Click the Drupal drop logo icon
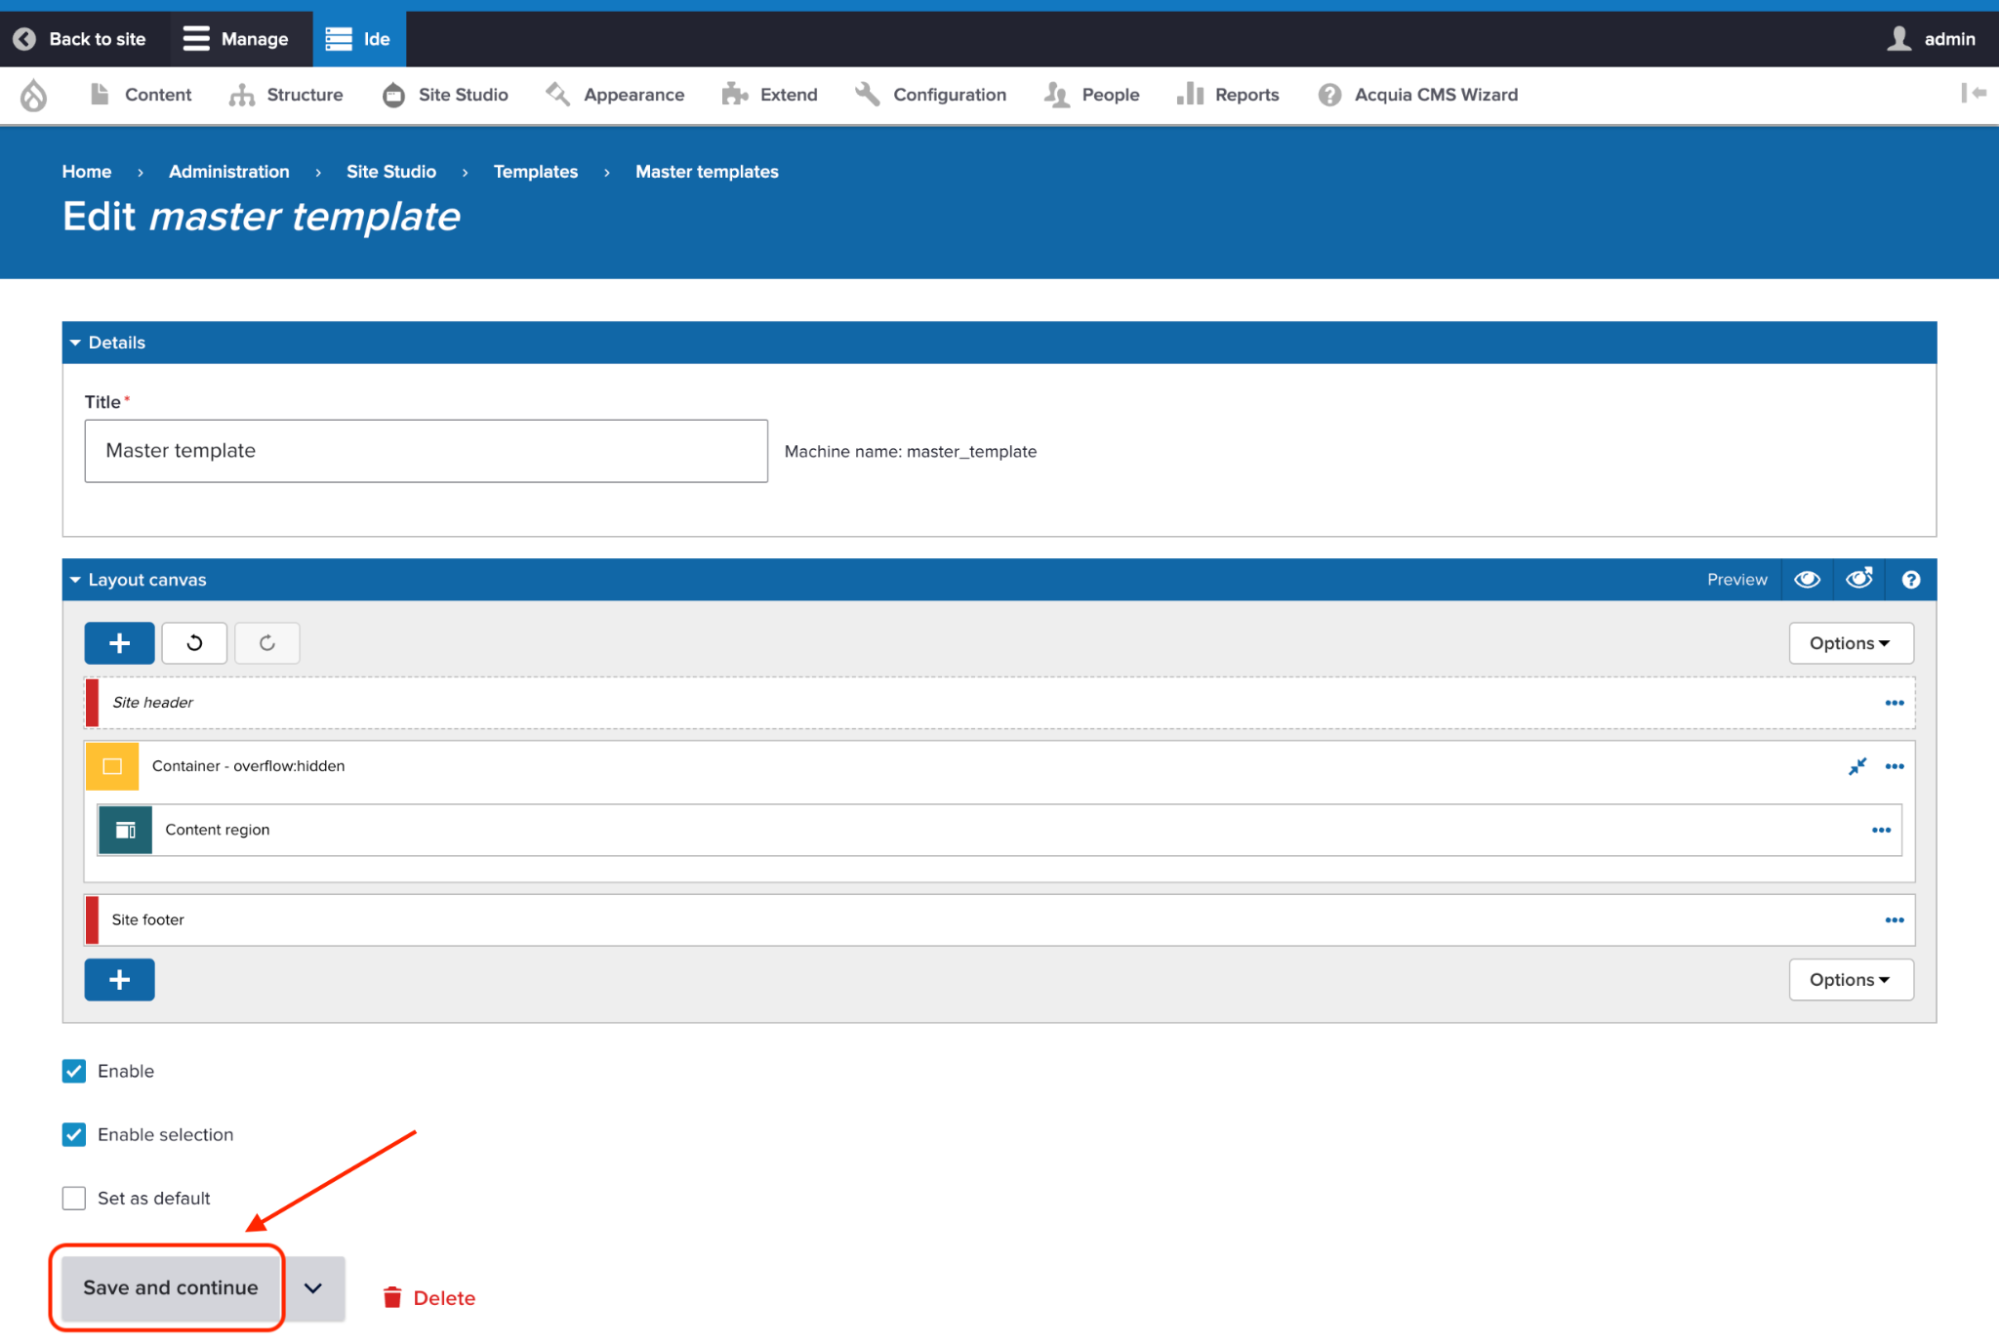The image size is (1999, 1335). pyautogui.click(x=34, y=95)
